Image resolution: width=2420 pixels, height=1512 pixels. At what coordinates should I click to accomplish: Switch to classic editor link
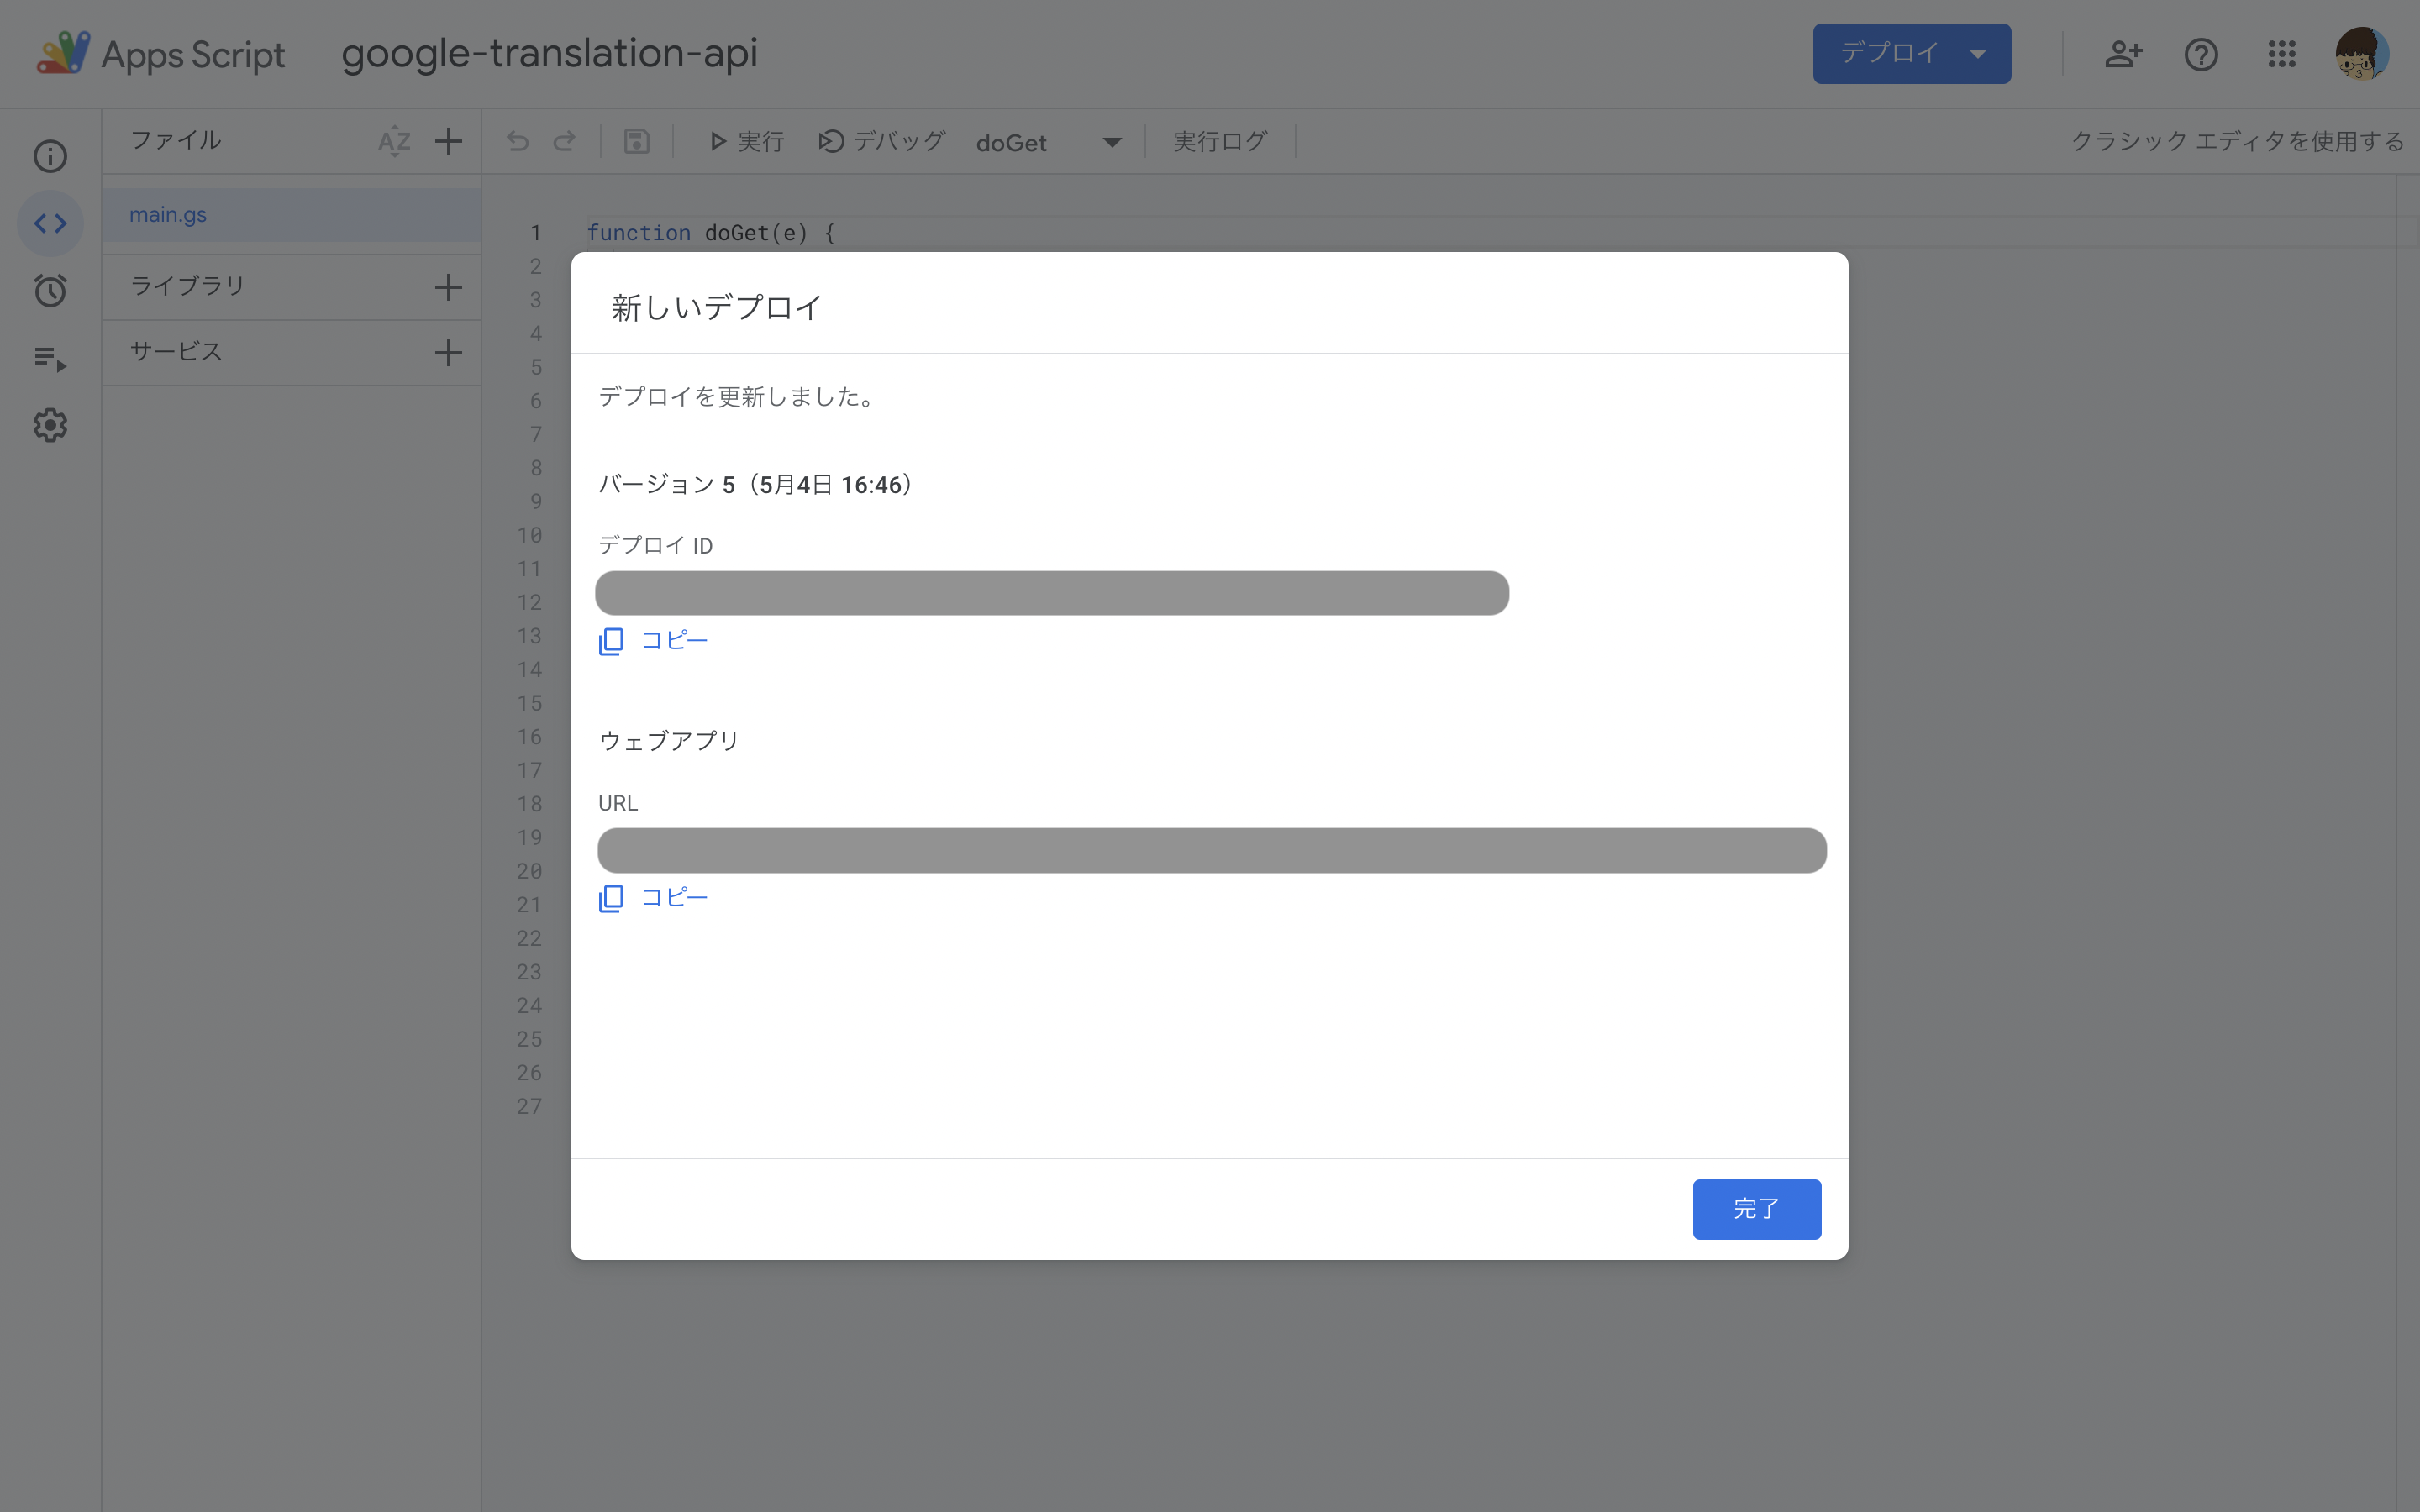coord(2237,141)
